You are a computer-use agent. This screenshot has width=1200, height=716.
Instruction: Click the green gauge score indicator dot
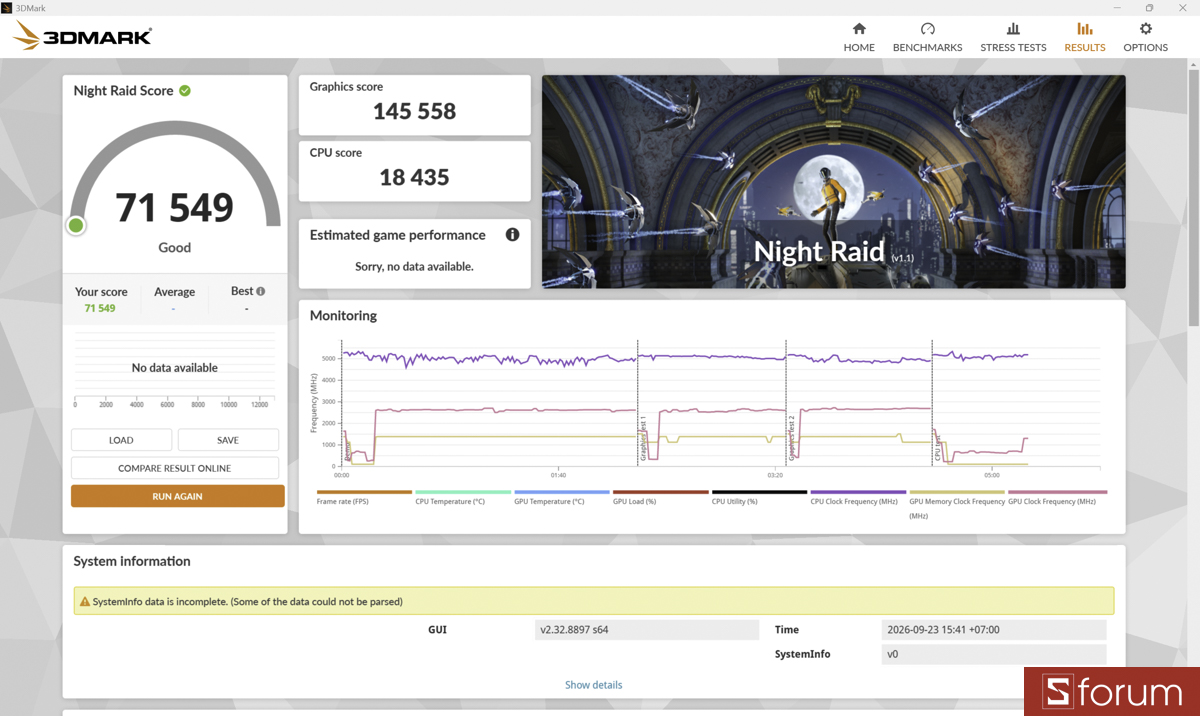pos(76,225)
